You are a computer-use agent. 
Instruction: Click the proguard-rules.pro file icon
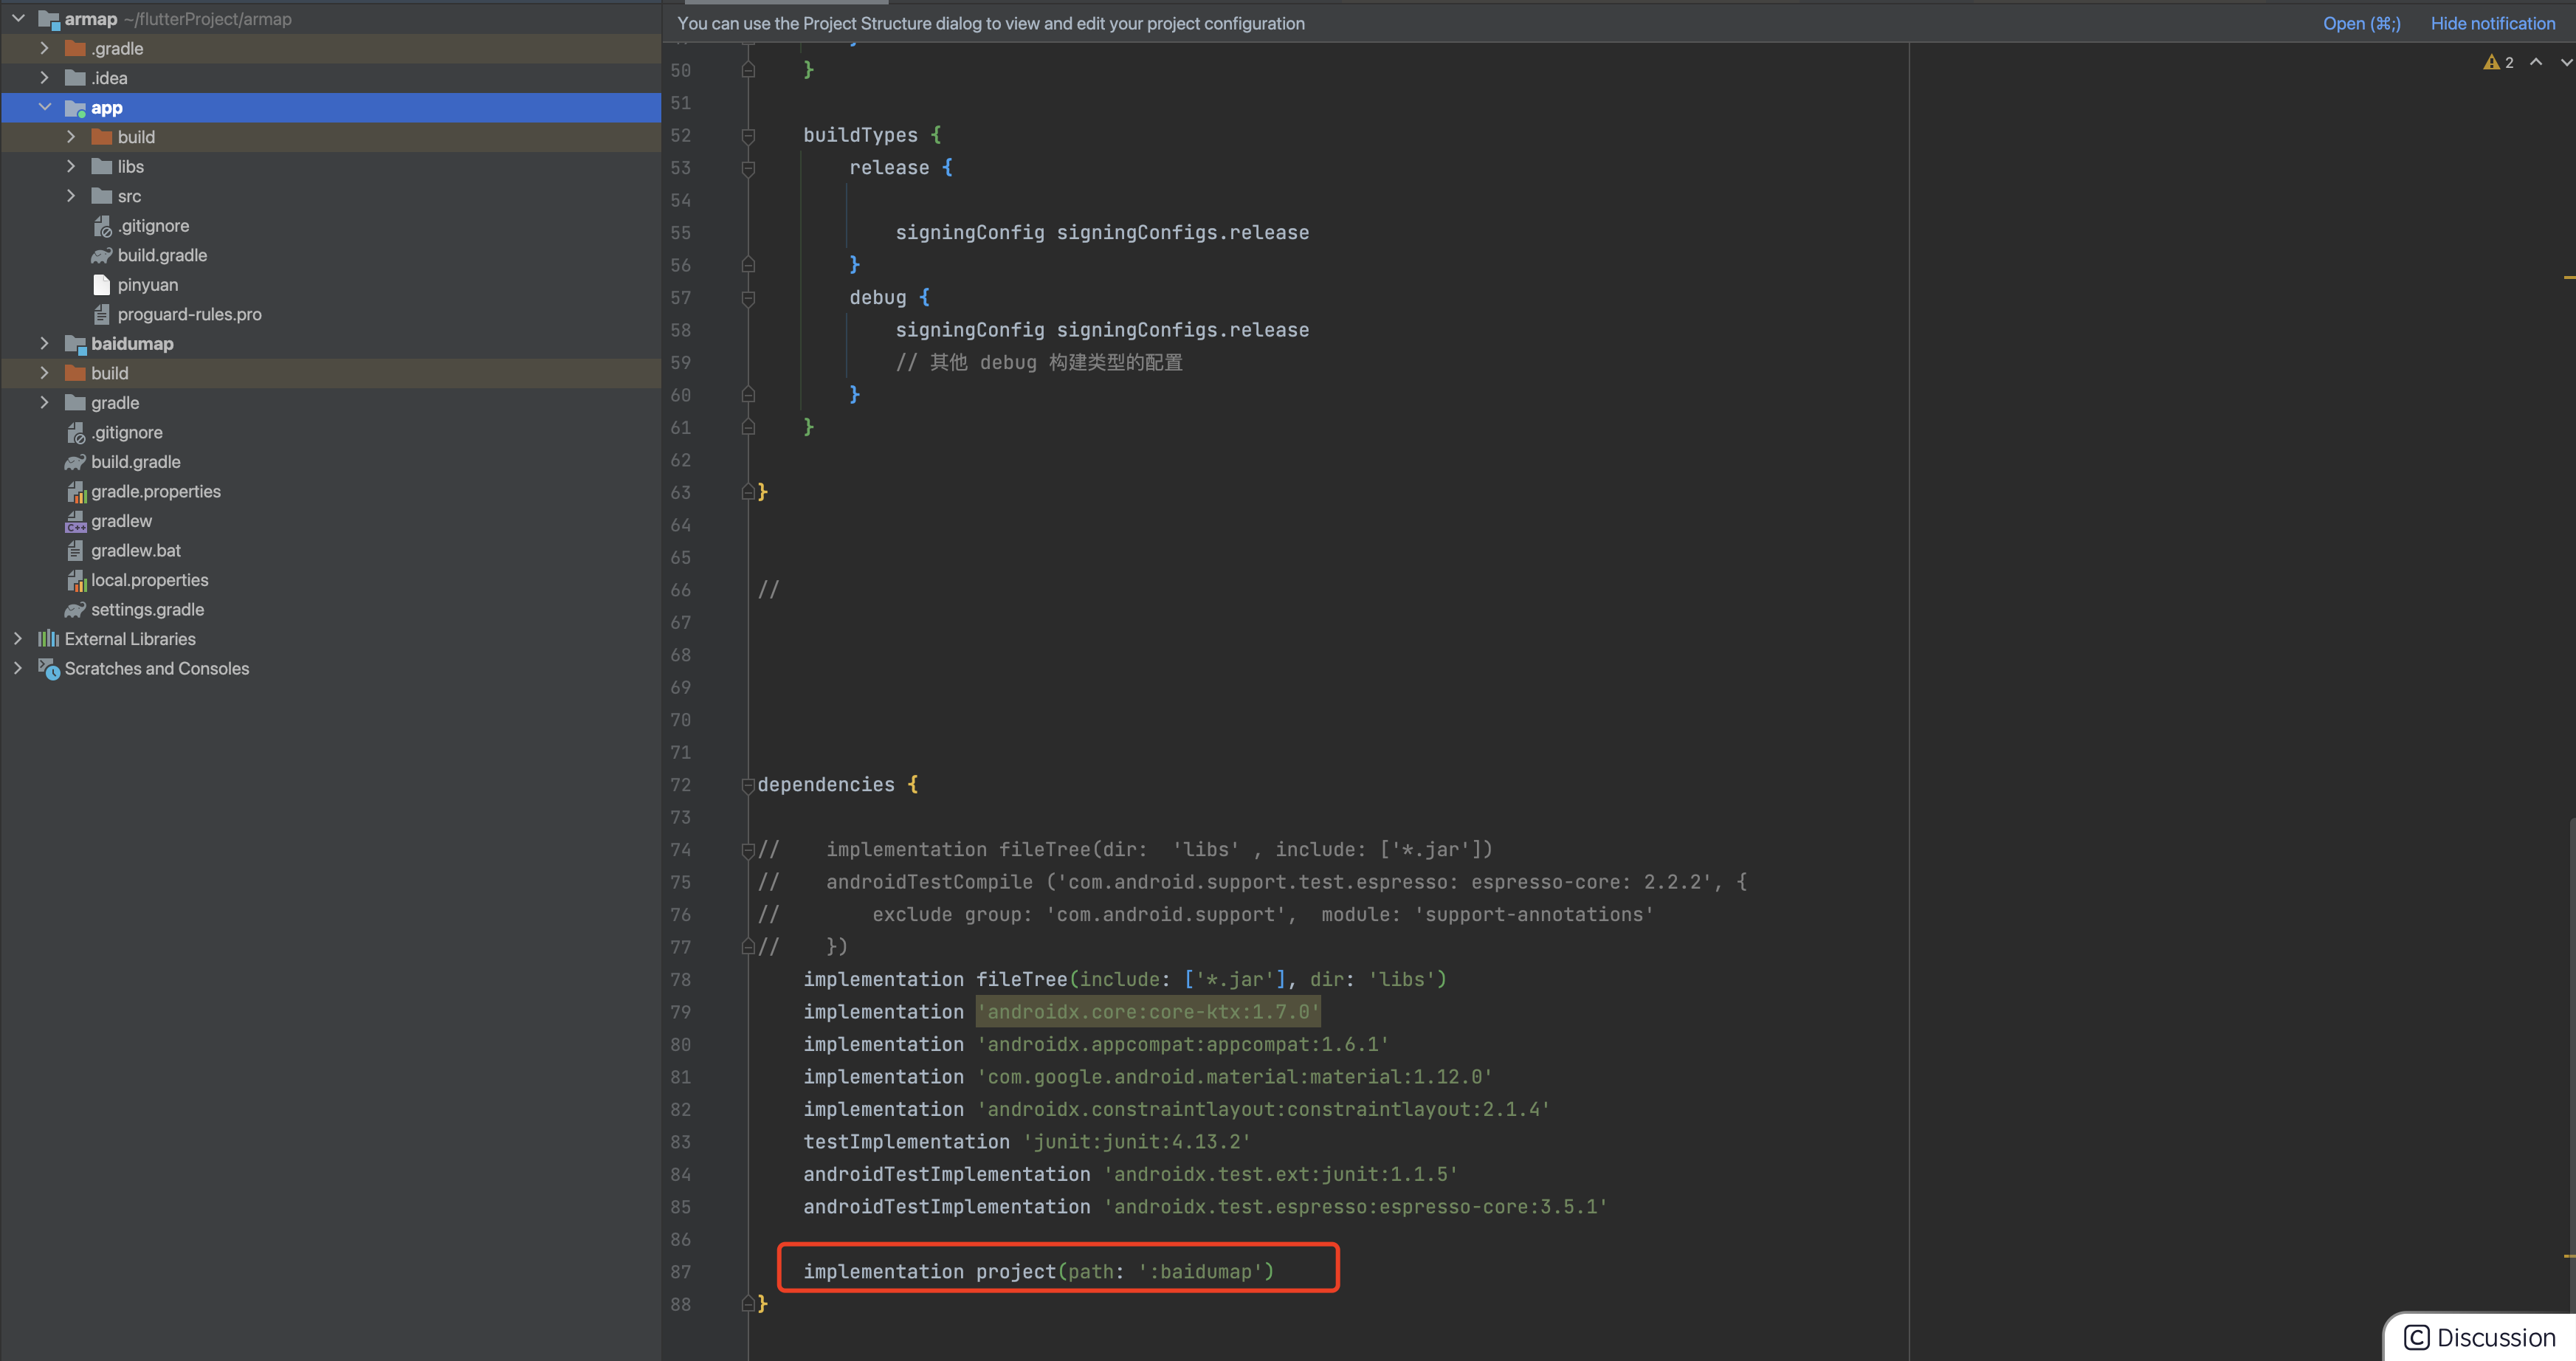click(101, 314)
